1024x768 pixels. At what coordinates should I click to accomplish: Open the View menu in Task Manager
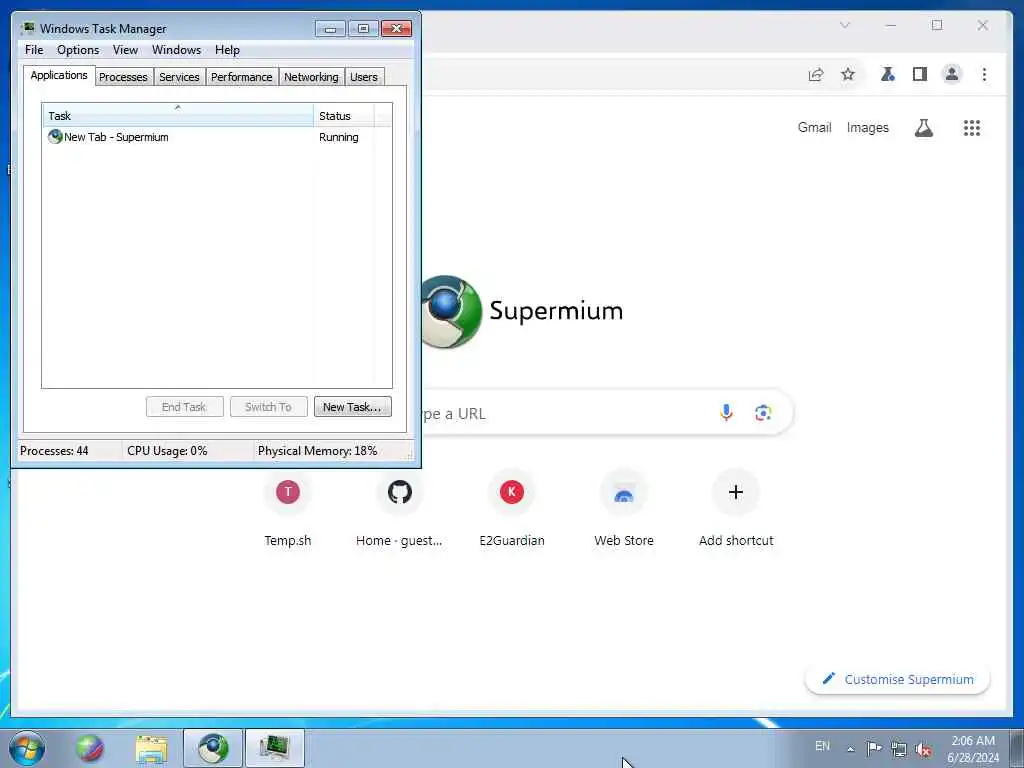pos(125,50)
